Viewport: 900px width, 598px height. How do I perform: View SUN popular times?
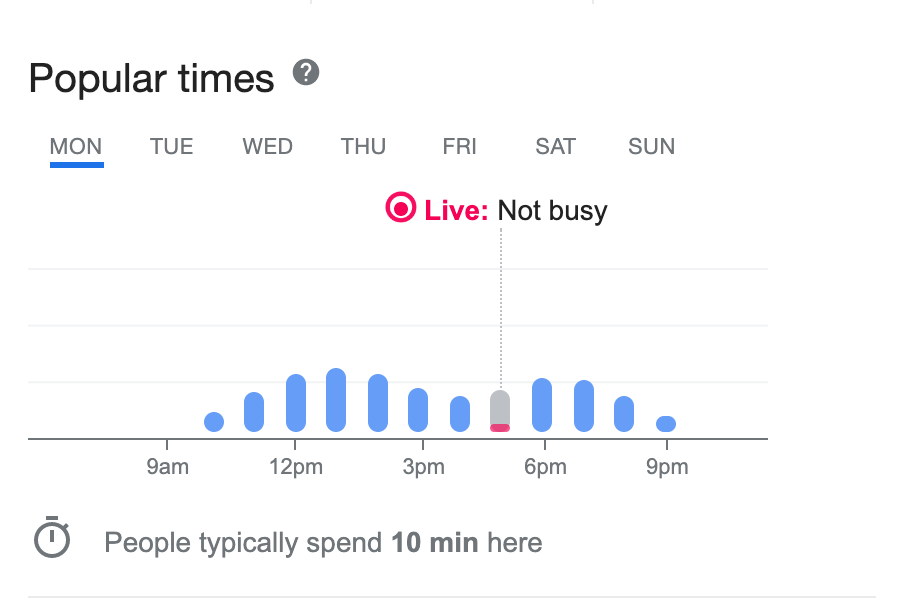(651, 147)
